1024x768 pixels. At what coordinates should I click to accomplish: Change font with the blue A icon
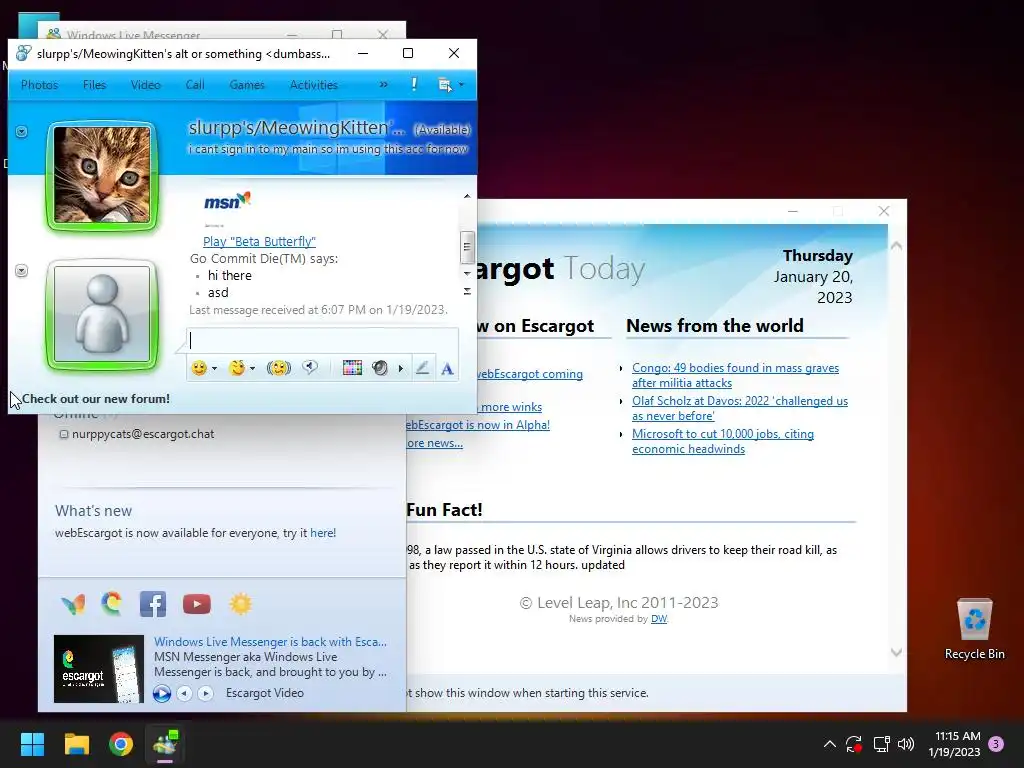point(447,369)
